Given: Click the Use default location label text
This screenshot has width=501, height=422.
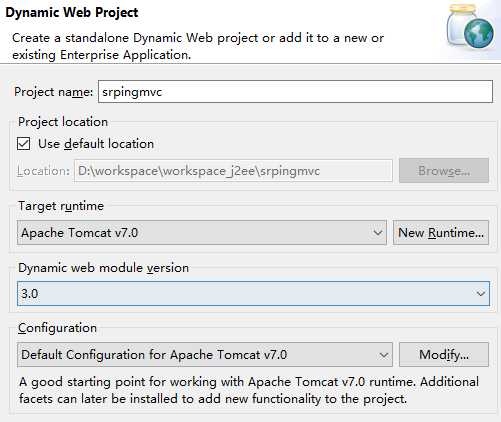Looking at the screenshot, I should pos(96,144).
